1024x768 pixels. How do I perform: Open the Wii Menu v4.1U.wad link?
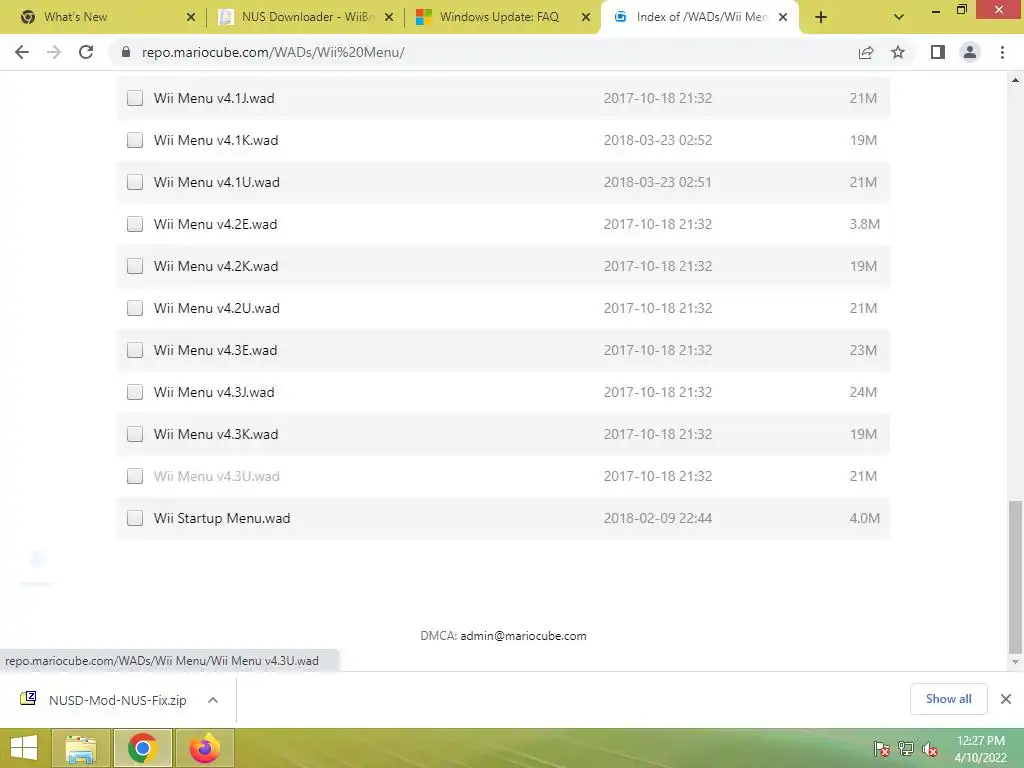[217, 182]
